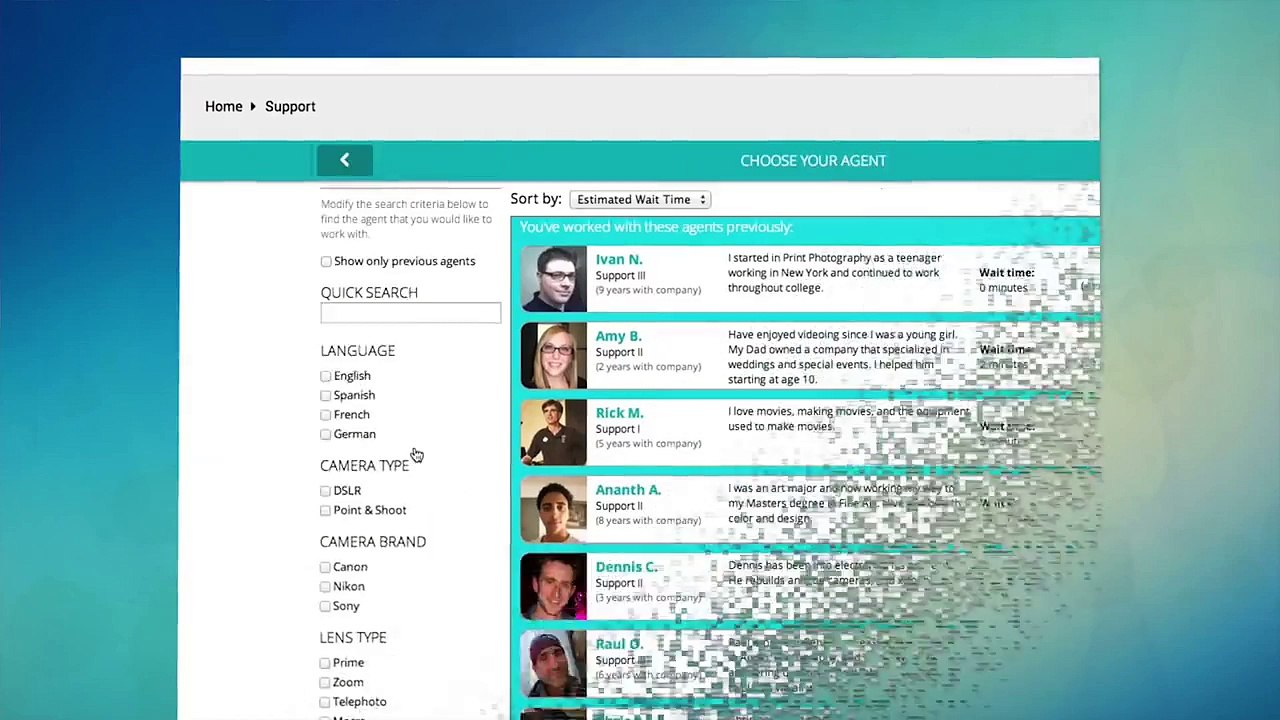Check the French language filter
Viewport: 1280px width, 720px height.
[x=326, y=415]
